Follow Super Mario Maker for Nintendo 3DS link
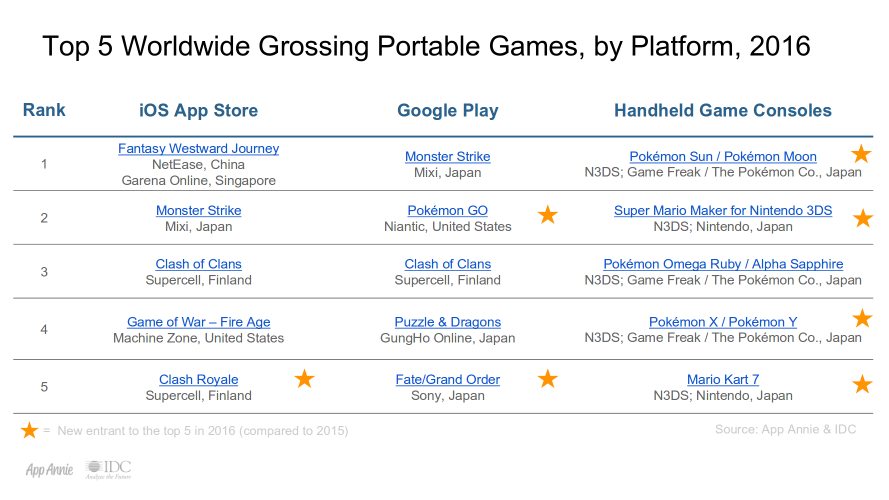The width and height of the screenshot is (889, 500). (723, 210)
